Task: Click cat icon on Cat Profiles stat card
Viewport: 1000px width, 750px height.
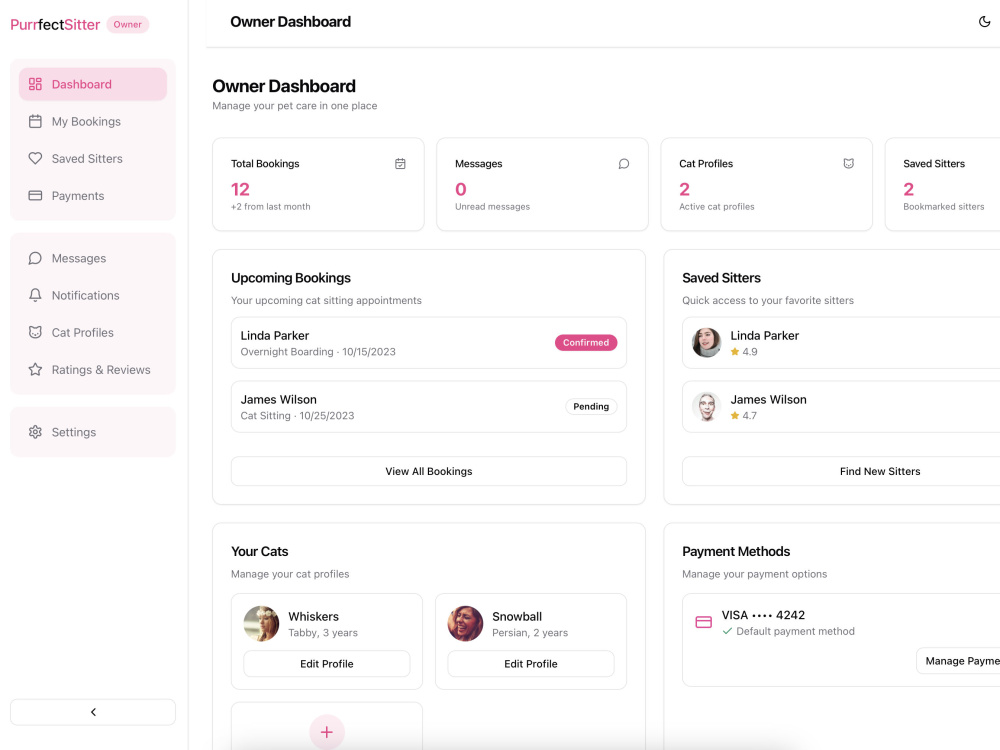Action: pyautogui.click(x=848, y=164)
